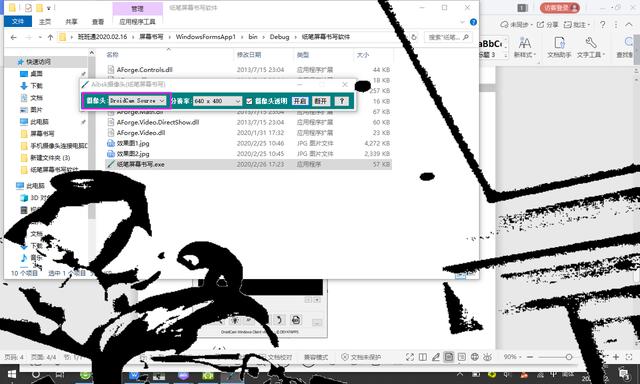Select 效果图1.jpg image file
Viewport: 640px width, 384px height.
[133, 143]
